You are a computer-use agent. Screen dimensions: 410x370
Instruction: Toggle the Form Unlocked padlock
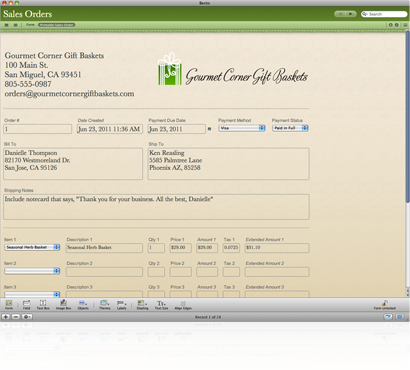[385, 304]
